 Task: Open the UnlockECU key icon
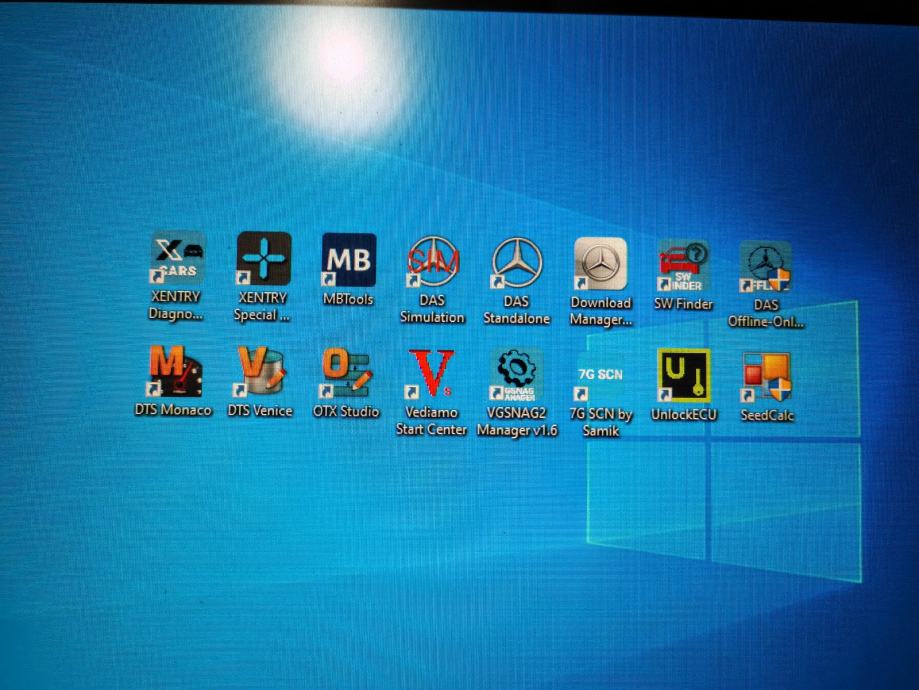684,376
